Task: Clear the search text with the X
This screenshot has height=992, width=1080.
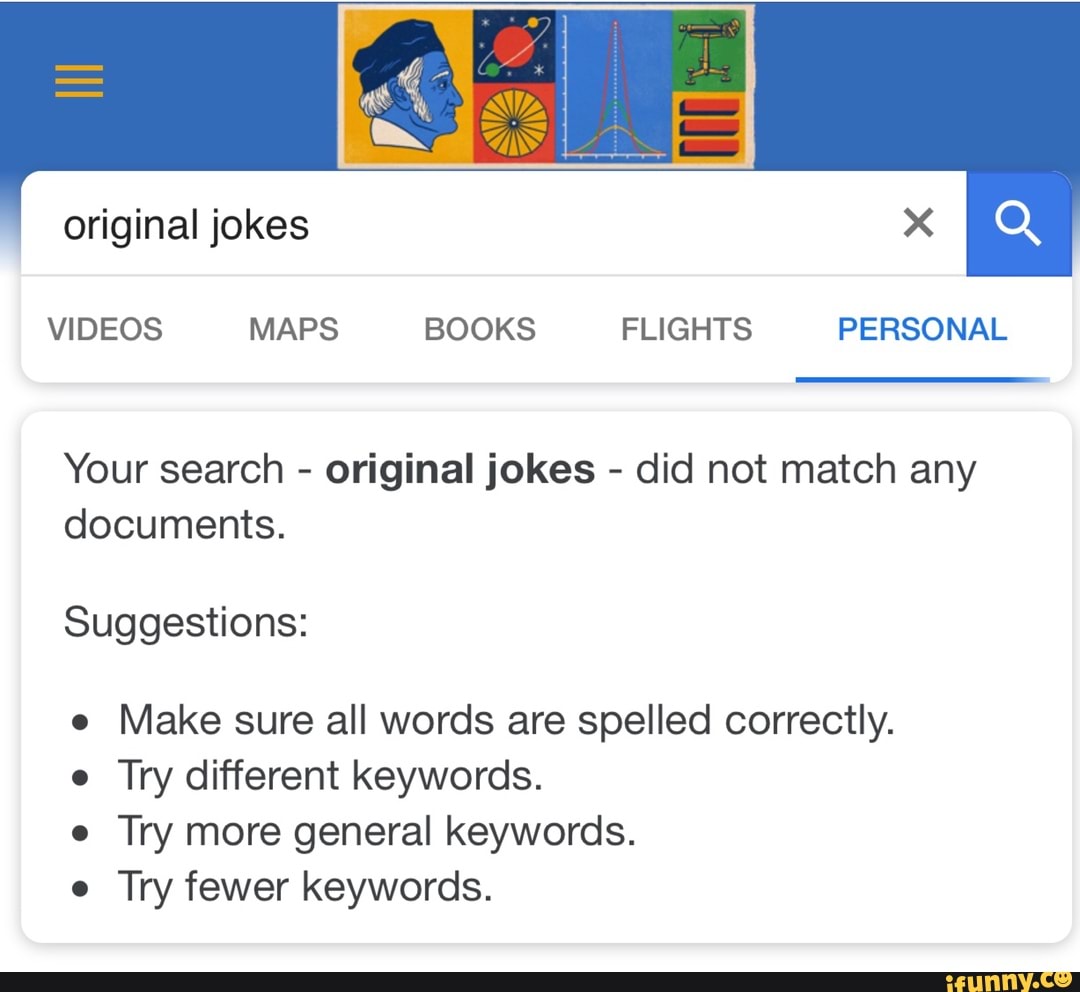Action: click(x=917, y=224)
